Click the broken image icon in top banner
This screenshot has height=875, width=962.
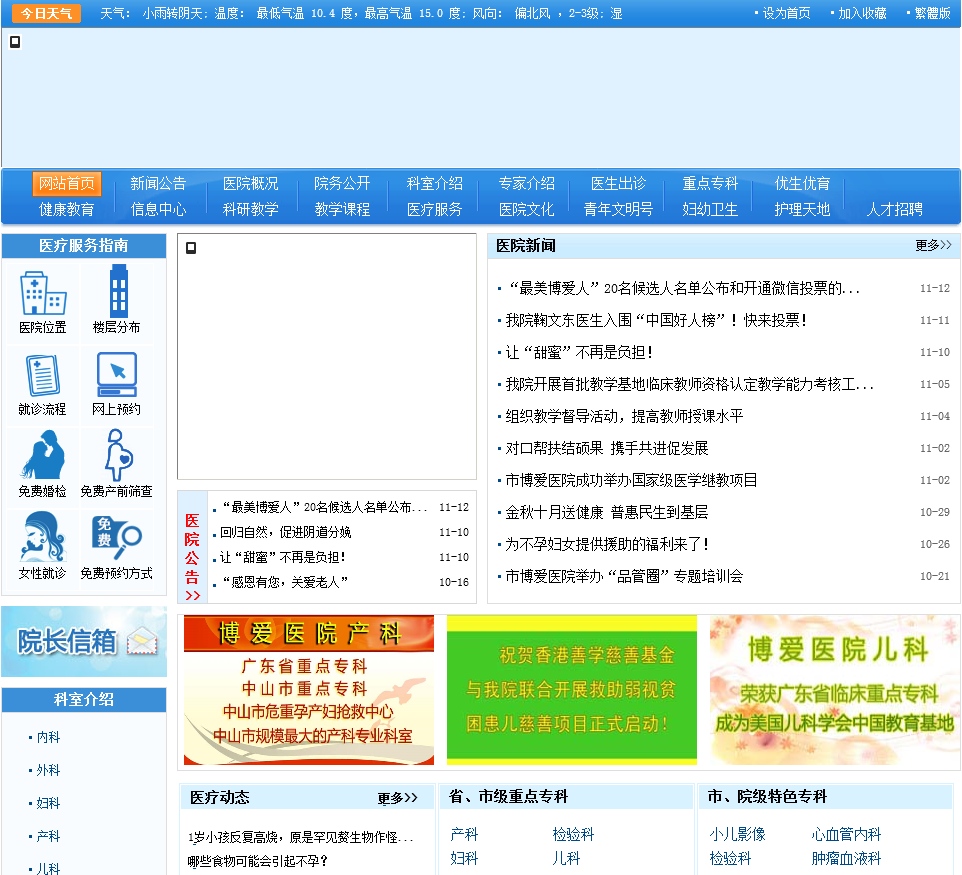click(15, 42)
